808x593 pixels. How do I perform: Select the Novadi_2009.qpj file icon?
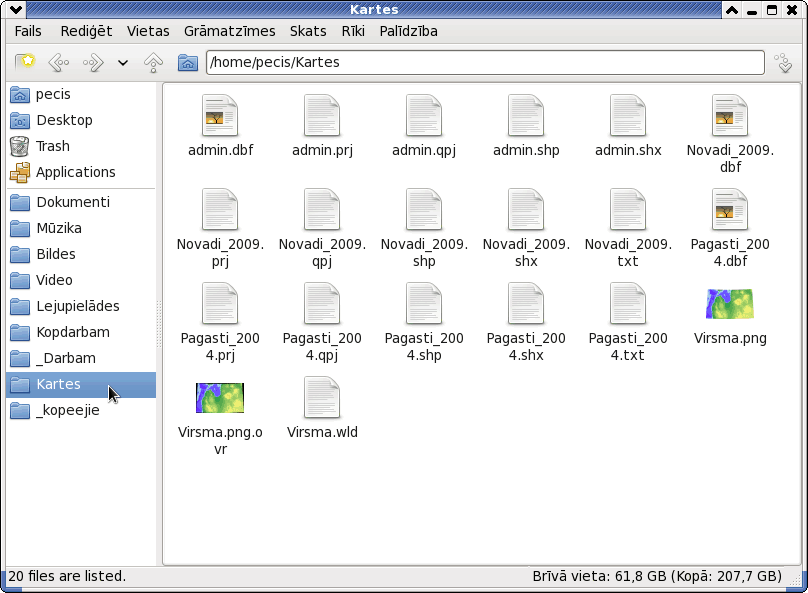322,210
